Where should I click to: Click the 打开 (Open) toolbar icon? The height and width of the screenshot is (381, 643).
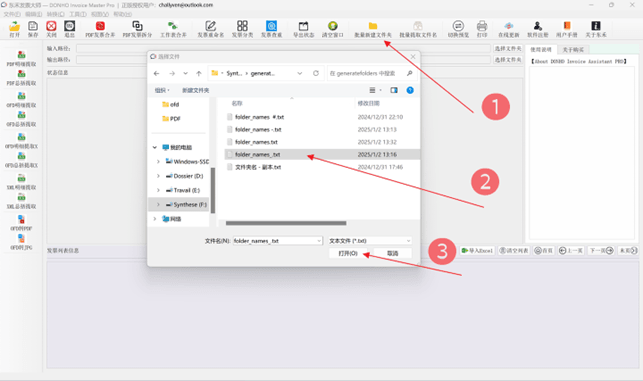click(14, 26)
